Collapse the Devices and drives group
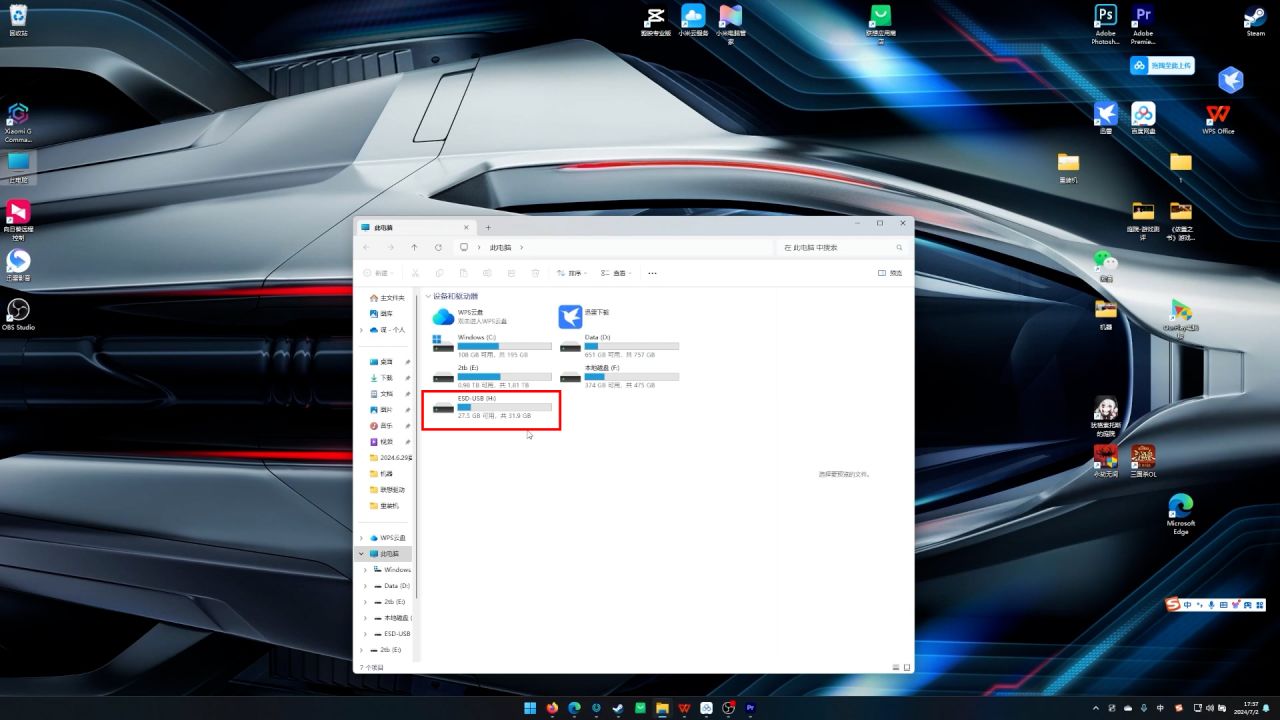The image size is (1280, 720). coord(428,296)
